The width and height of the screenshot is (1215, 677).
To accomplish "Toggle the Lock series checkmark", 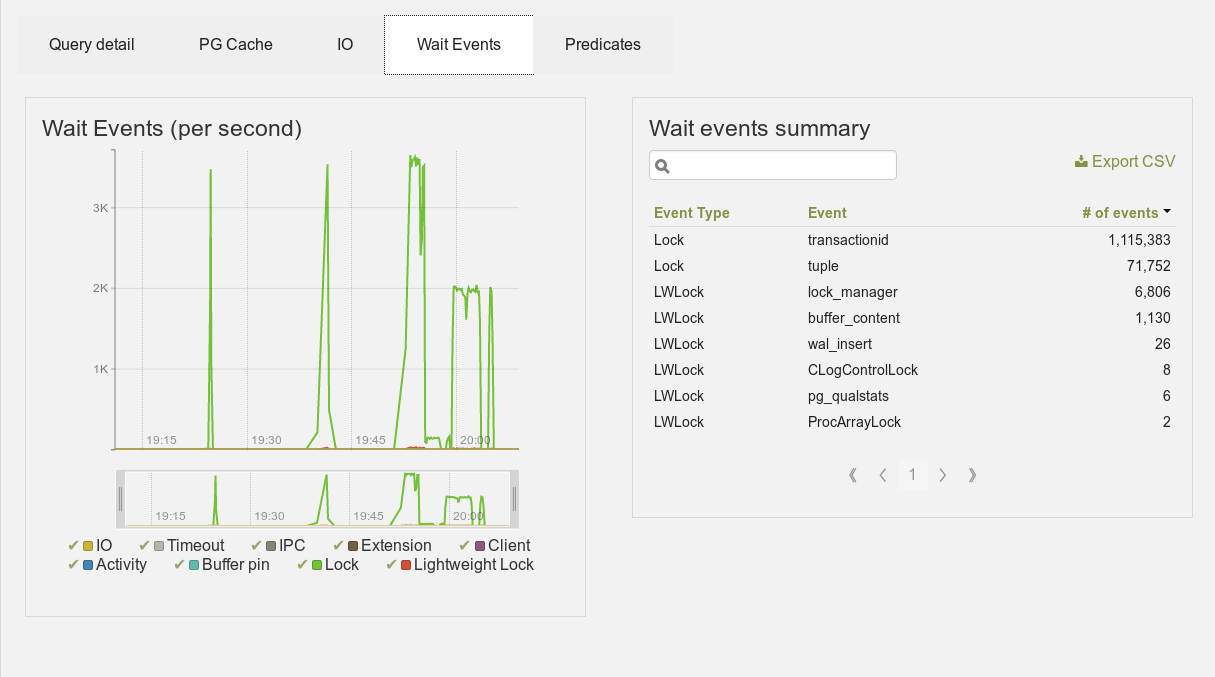I will (303, 565).
